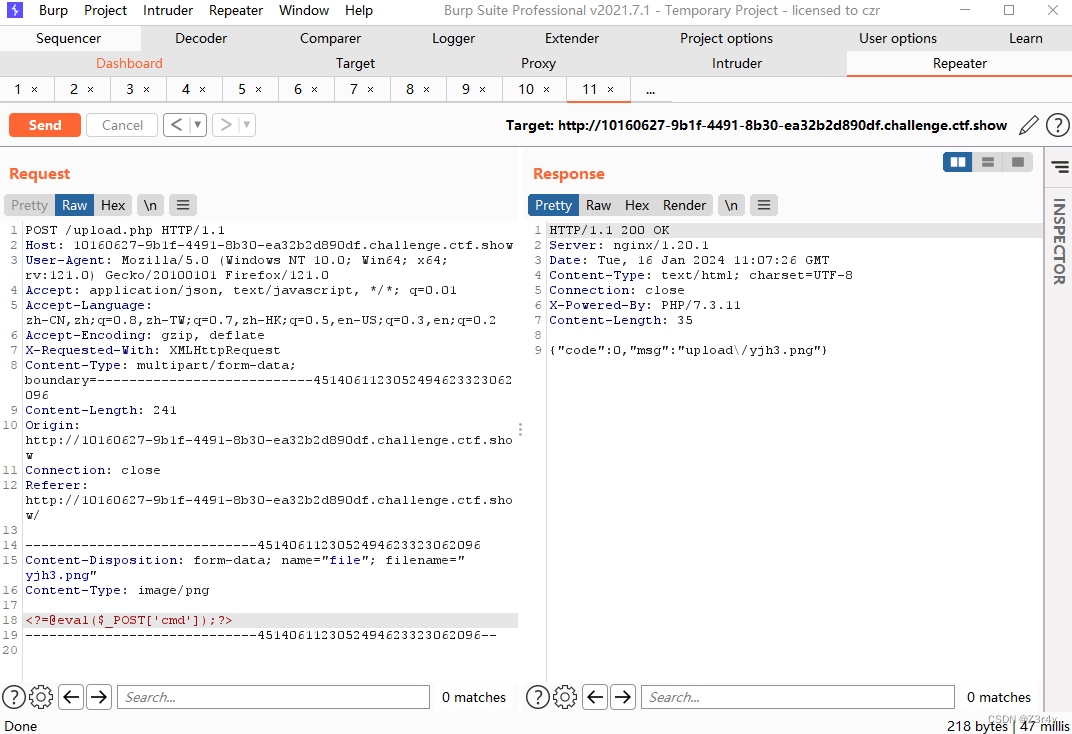Open the Extender tab

pos(572,38)
